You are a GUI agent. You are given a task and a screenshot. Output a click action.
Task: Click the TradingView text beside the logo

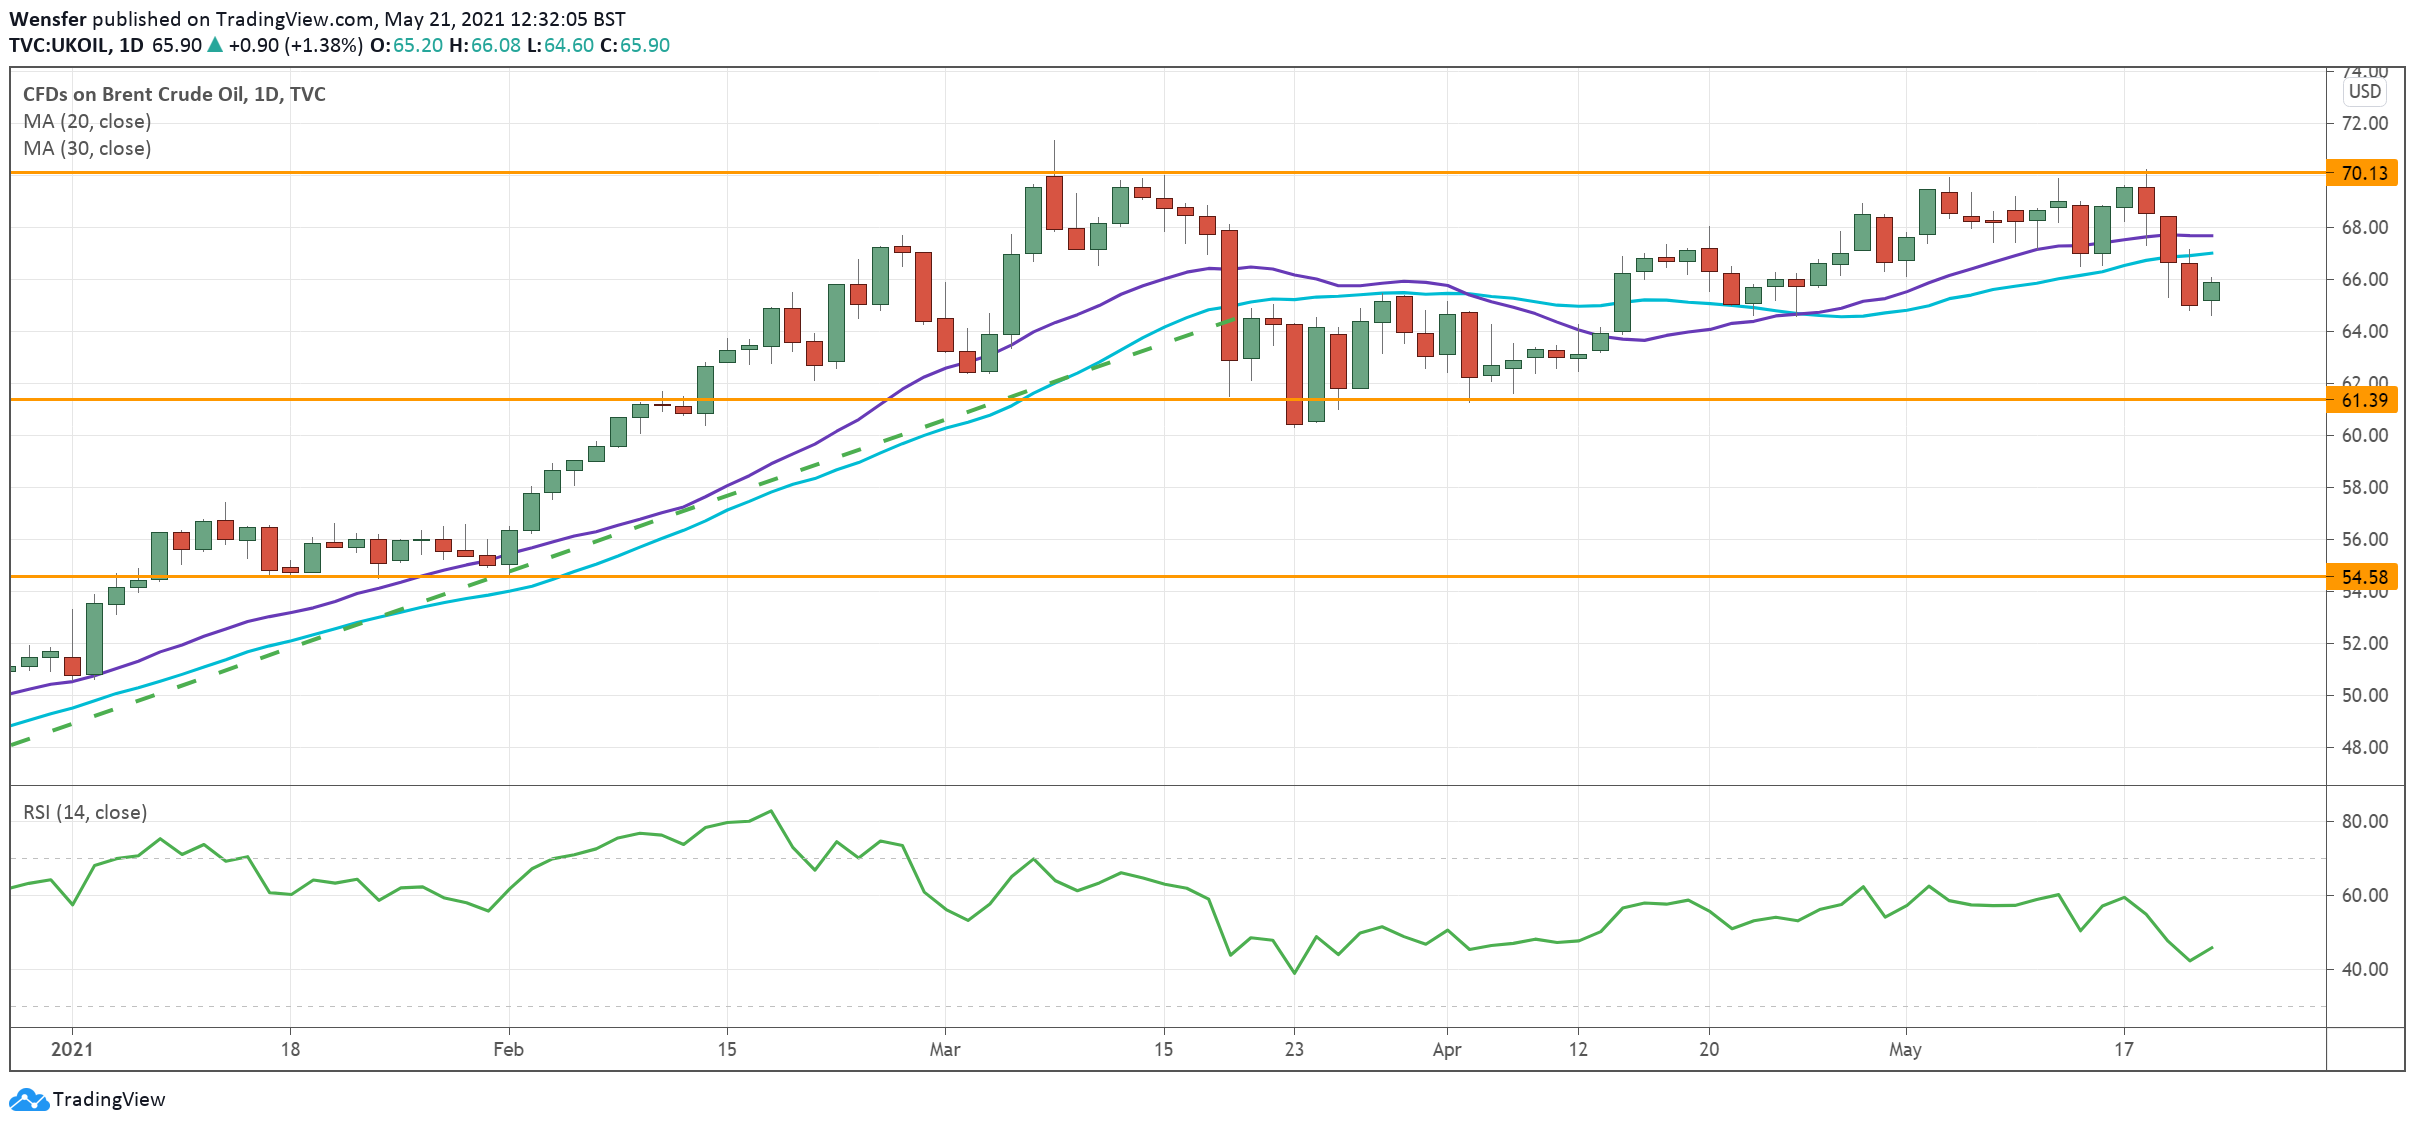coord(108,1100)
